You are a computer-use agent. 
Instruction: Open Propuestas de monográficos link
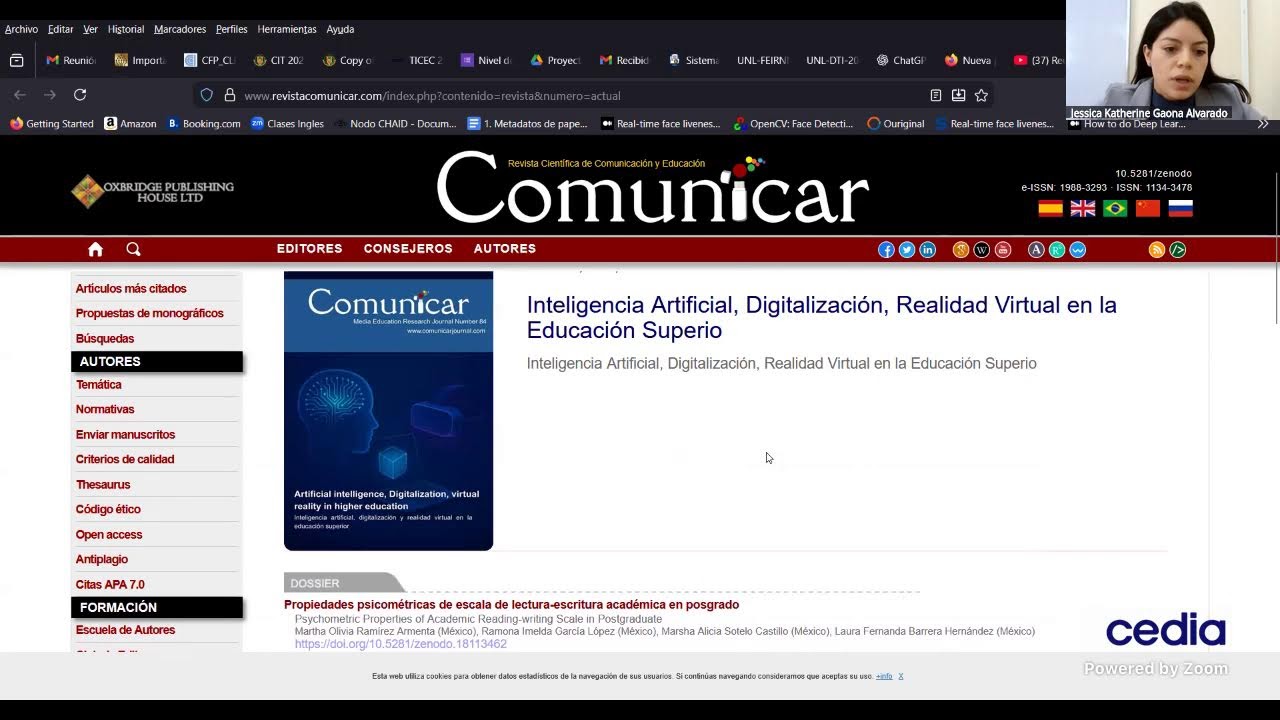150,313
